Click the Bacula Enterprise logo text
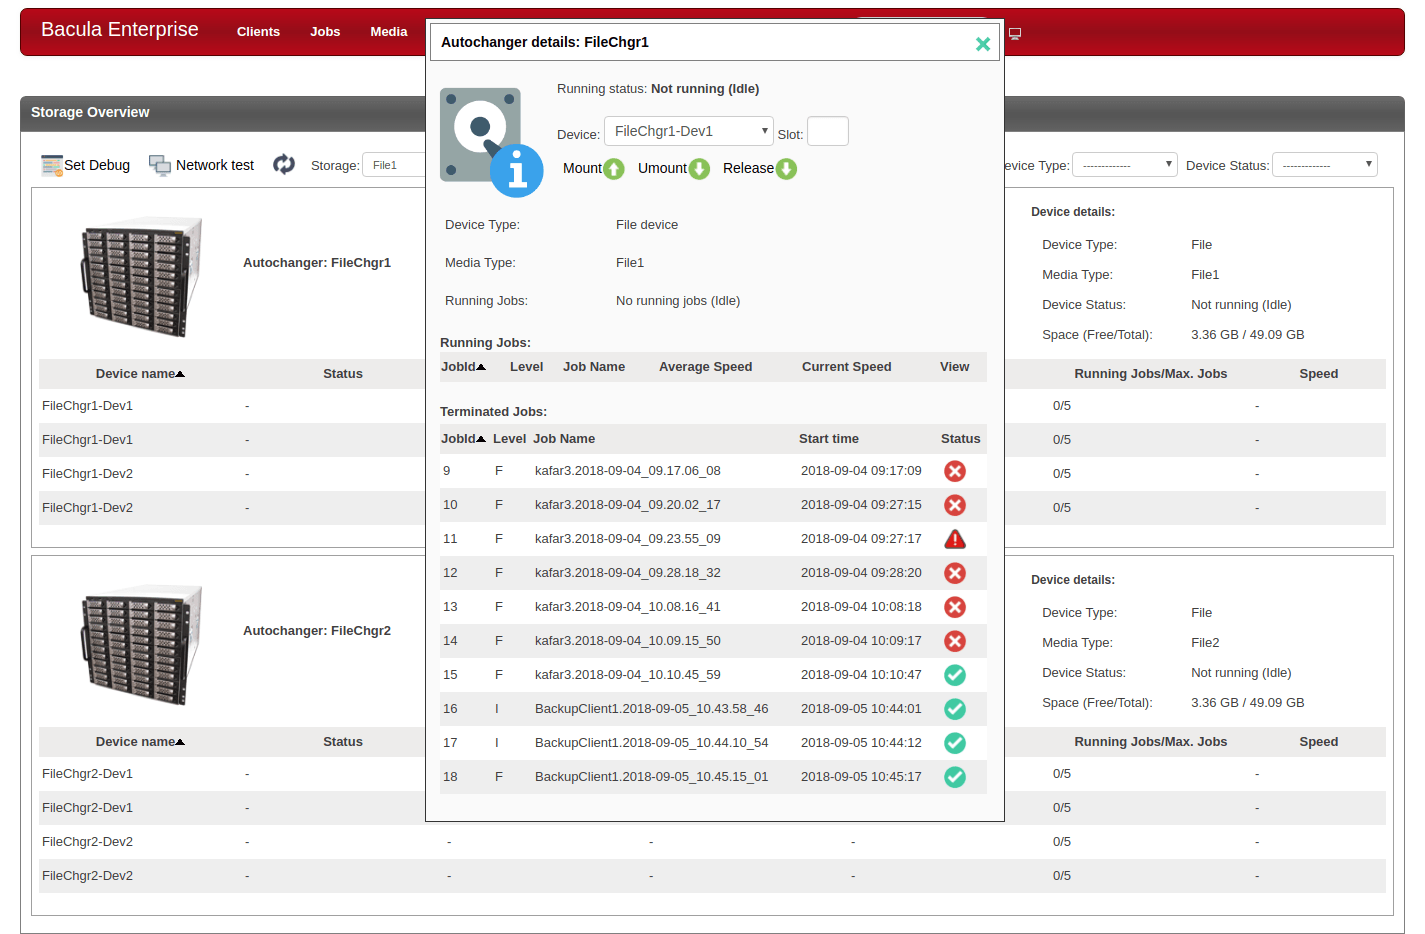This screenshot has width=1425, height=934. (x=120, y=30)
